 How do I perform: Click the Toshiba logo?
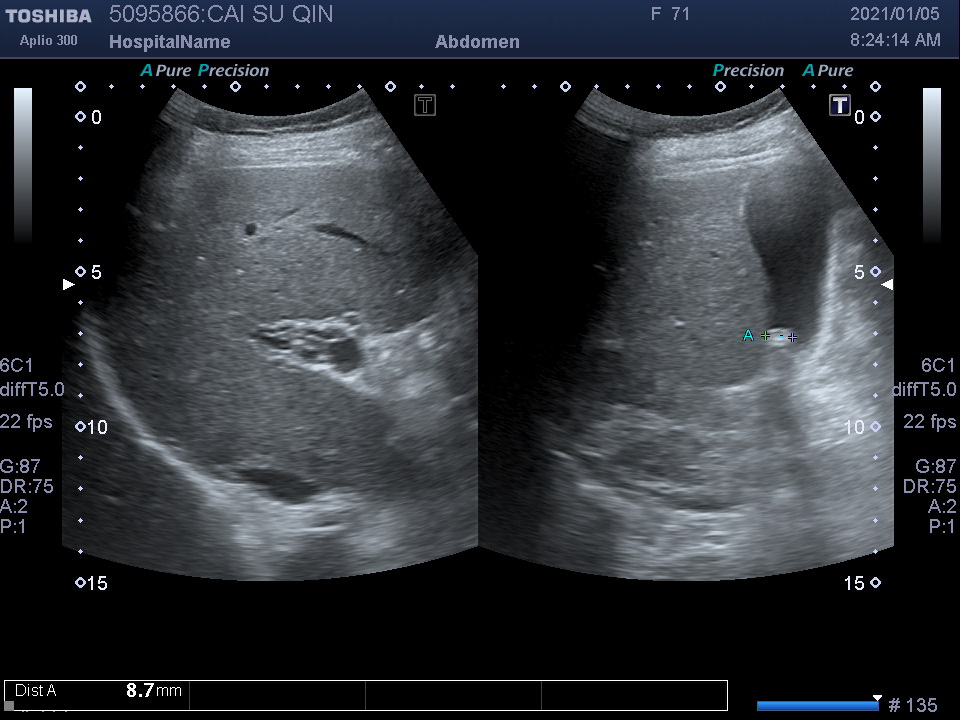[48, 16]
